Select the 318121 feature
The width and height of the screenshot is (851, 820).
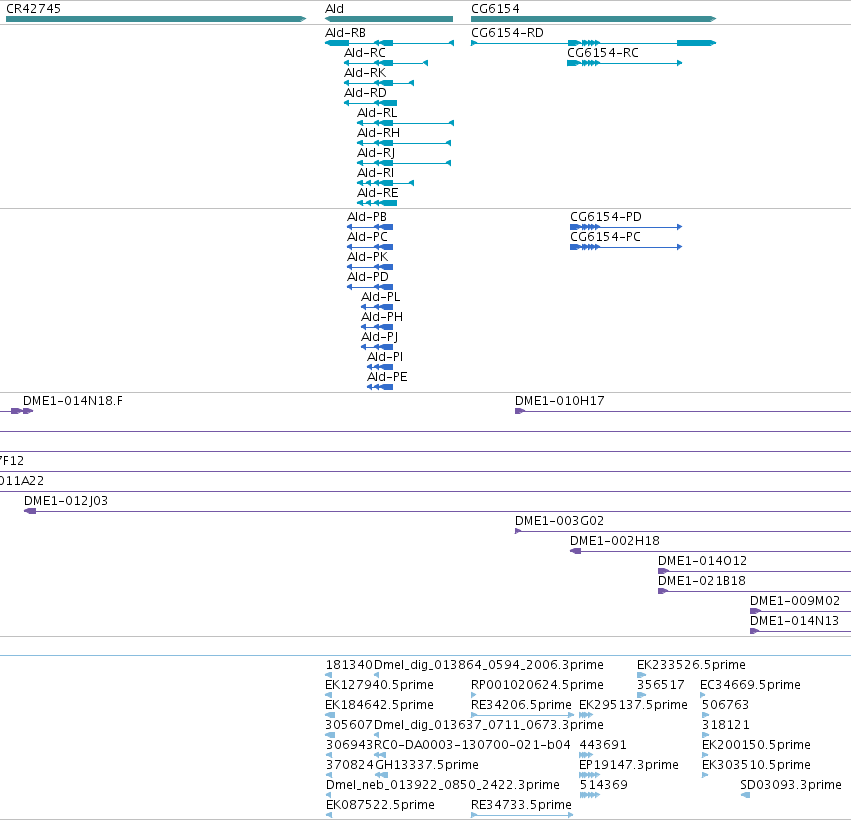coord(706,735)
